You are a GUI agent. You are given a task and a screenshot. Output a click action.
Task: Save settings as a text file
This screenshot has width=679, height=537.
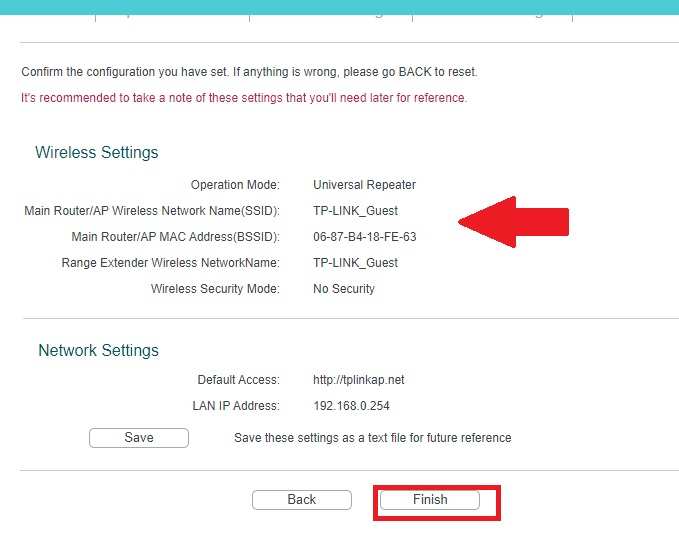pyautogui.click(x=139, y=438)
